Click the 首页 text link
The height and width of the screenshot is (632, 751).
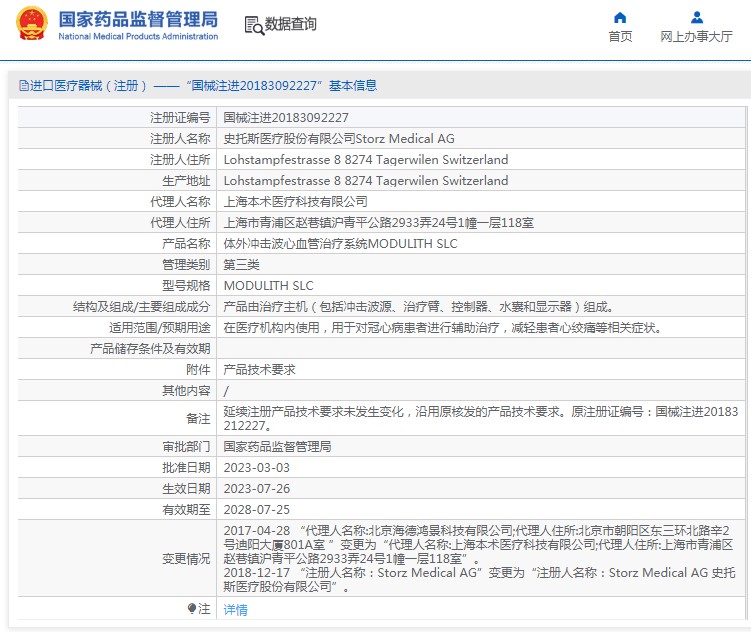point(620,36)
